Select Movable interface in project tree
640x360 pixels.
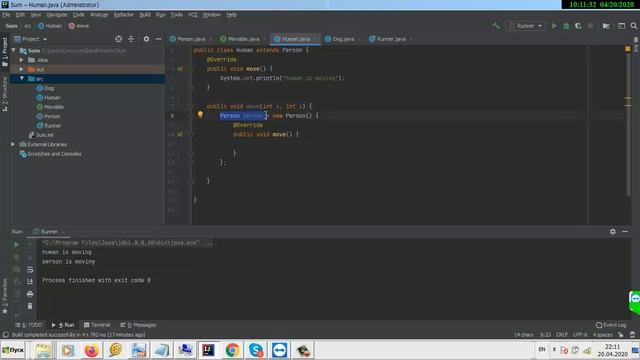(x=53, y=107)
